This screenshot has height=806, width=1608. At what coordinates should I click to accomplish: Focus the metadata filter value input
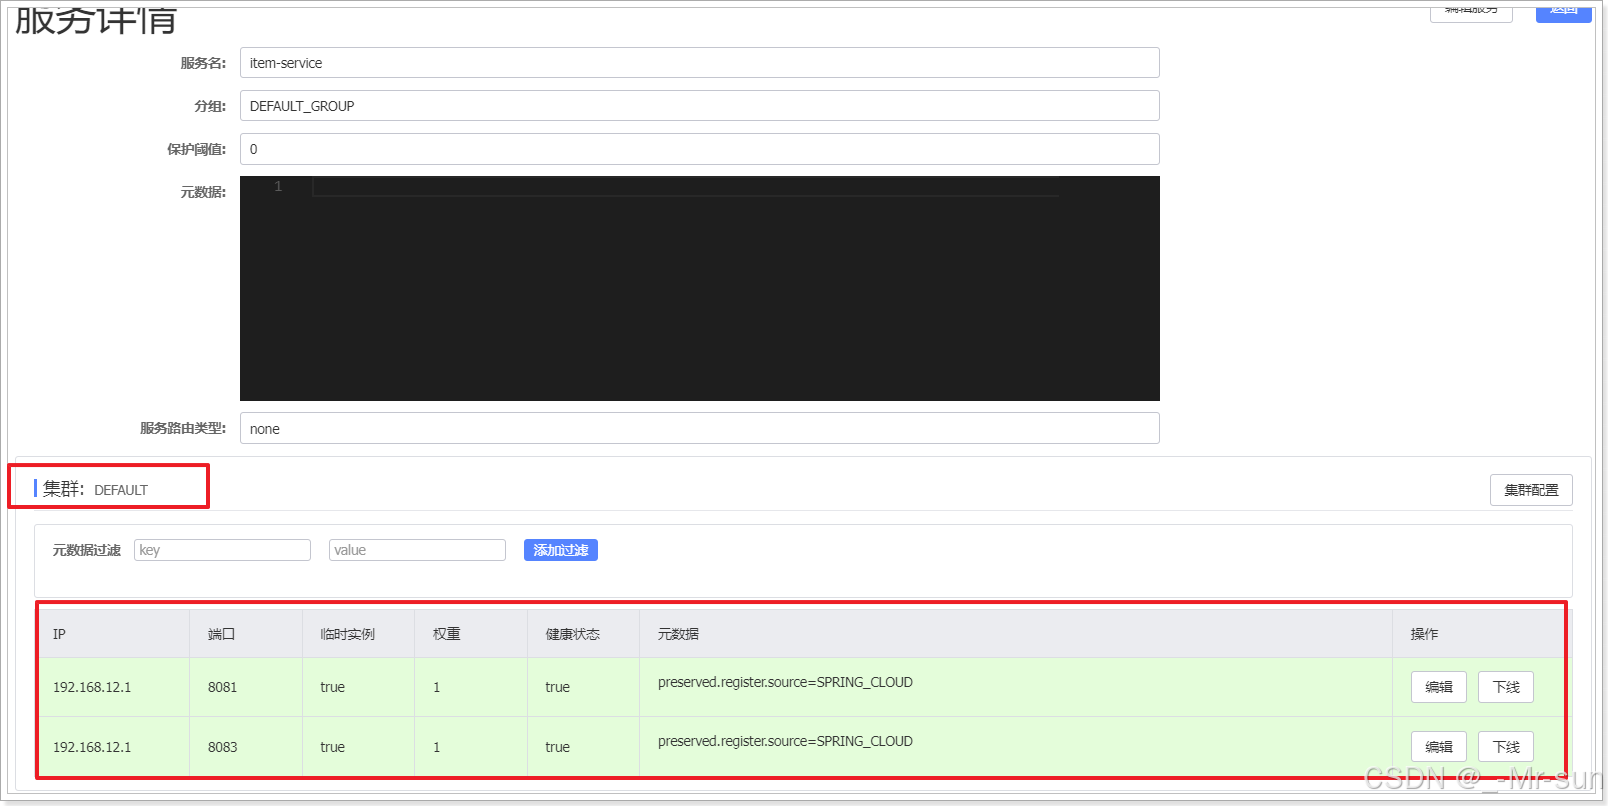tap(417, 550)
